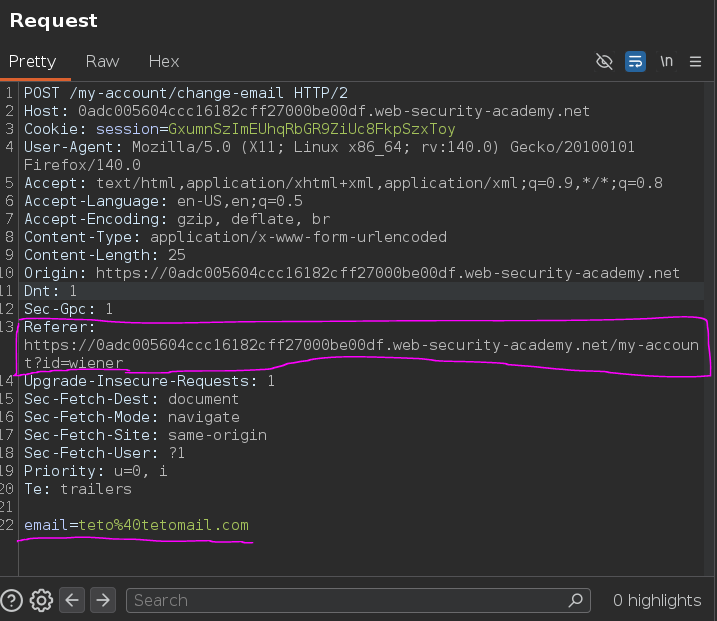The image size is (717, 621).
Task: Click the Firefox/140.0 continuation text
Action: pos(82,165)
